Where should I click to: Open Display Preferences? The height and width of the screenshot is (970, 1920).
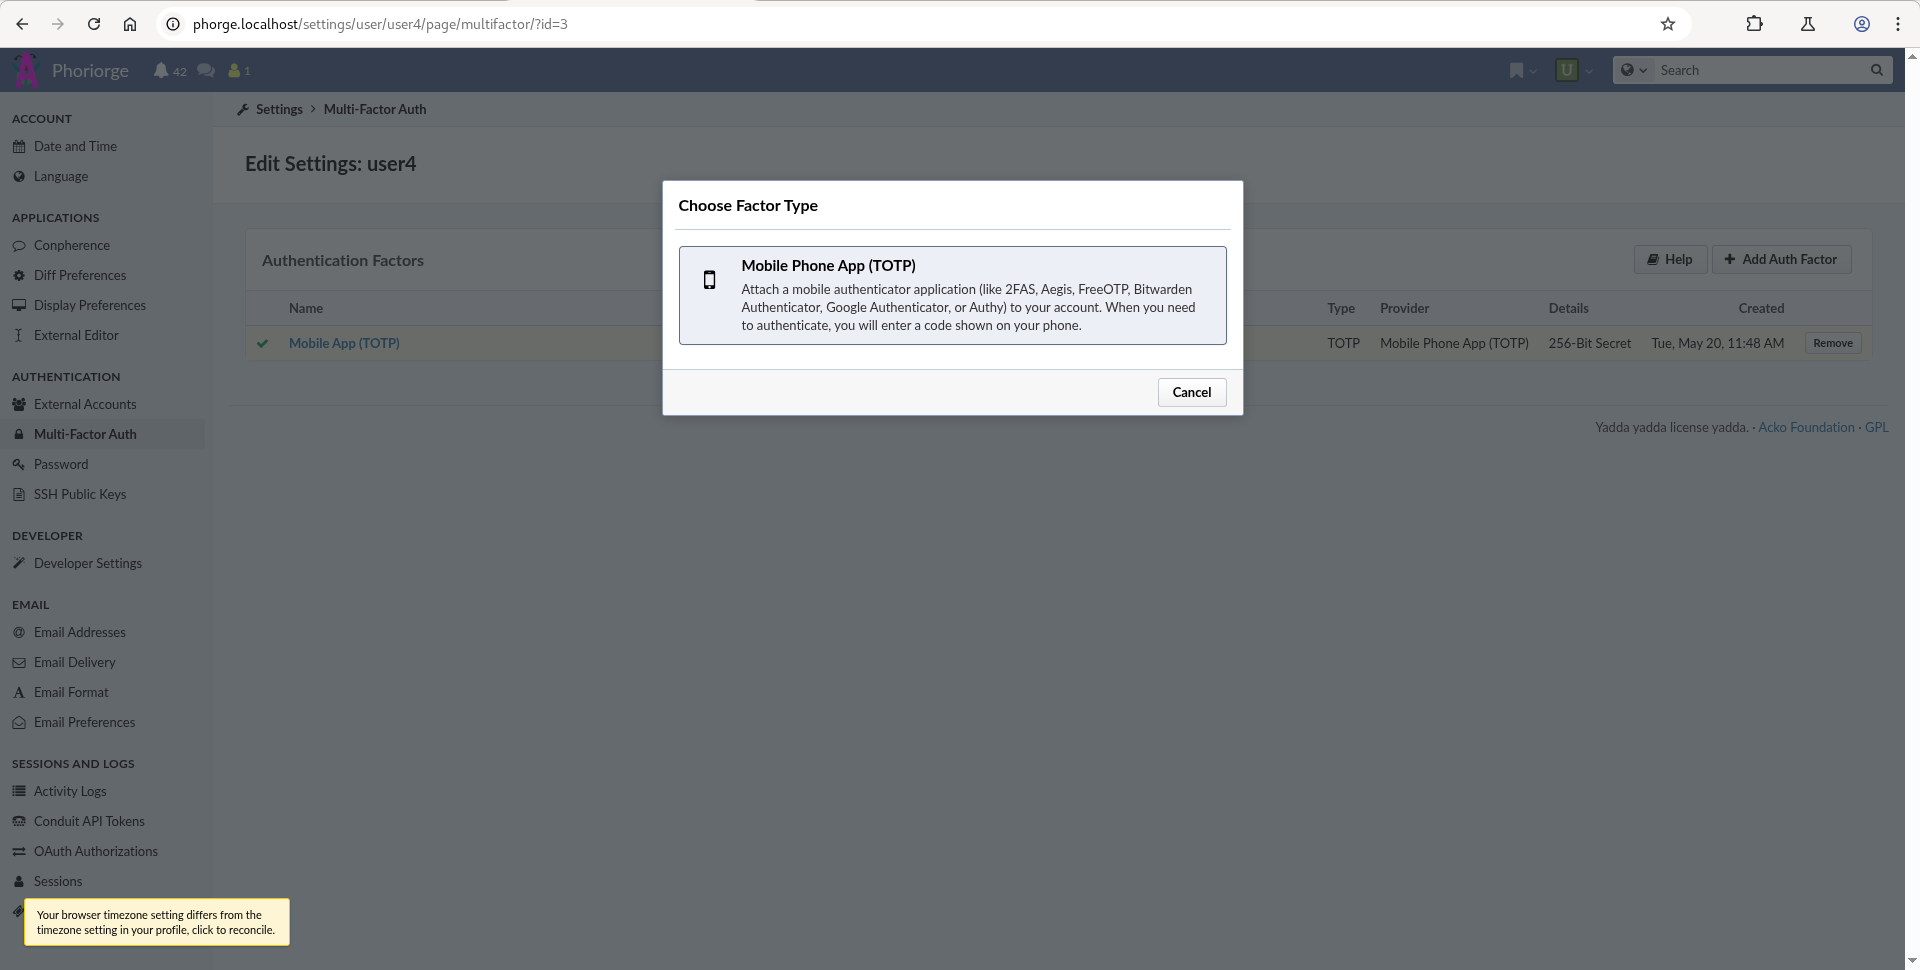point(90,305)
